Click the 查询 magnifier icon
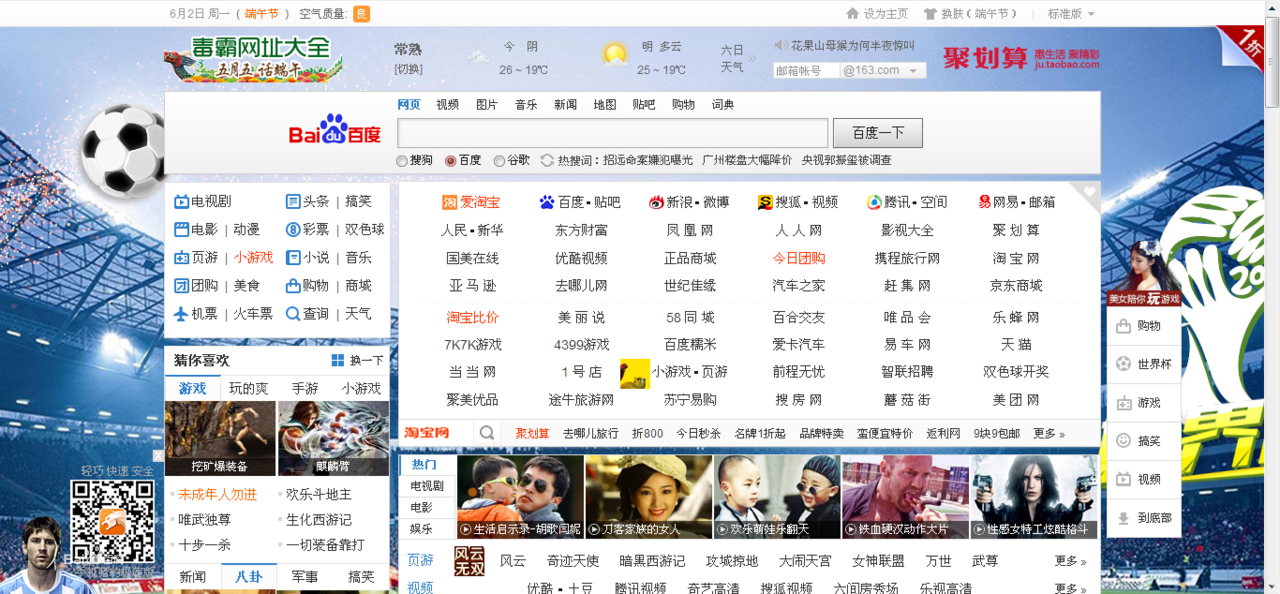The width and height of the screenshot is (1280, 594). [x=293, y=313]
